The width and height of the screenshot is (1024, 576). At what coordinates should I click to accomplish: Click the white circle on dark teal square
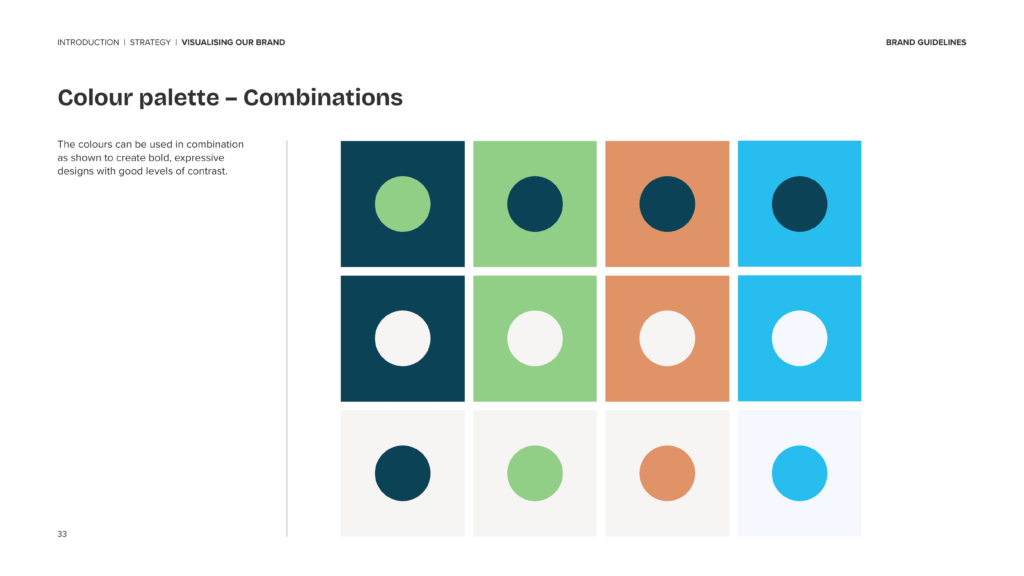tap(402, 338)
